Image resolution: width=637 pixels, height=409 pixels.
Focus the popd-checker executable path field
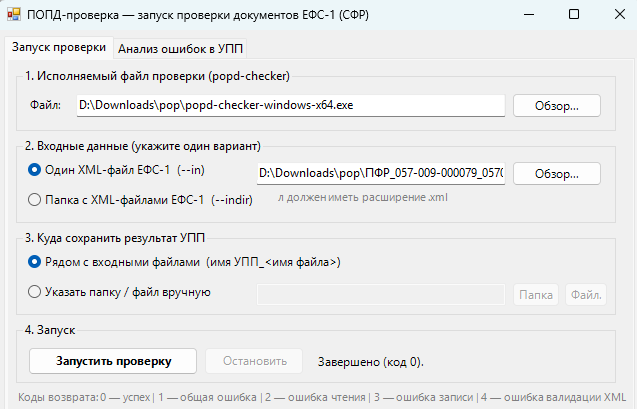pyautogui.click(x=291, y=106)
